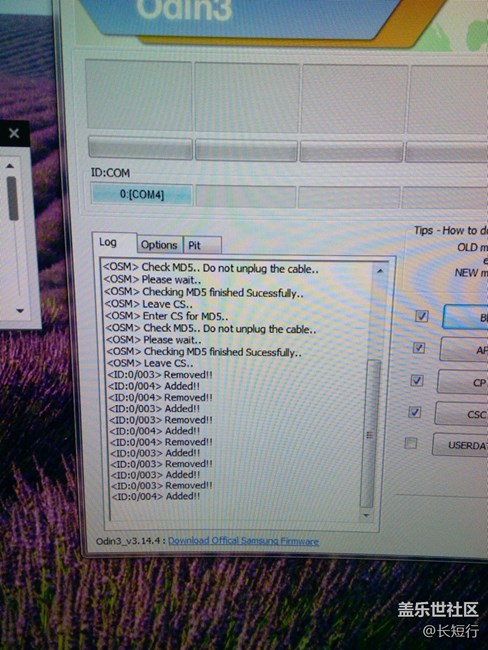Uncheck the BL file checkbox
Image resolution: width=488 pixels, height=650 pixels.
[422, 316]
